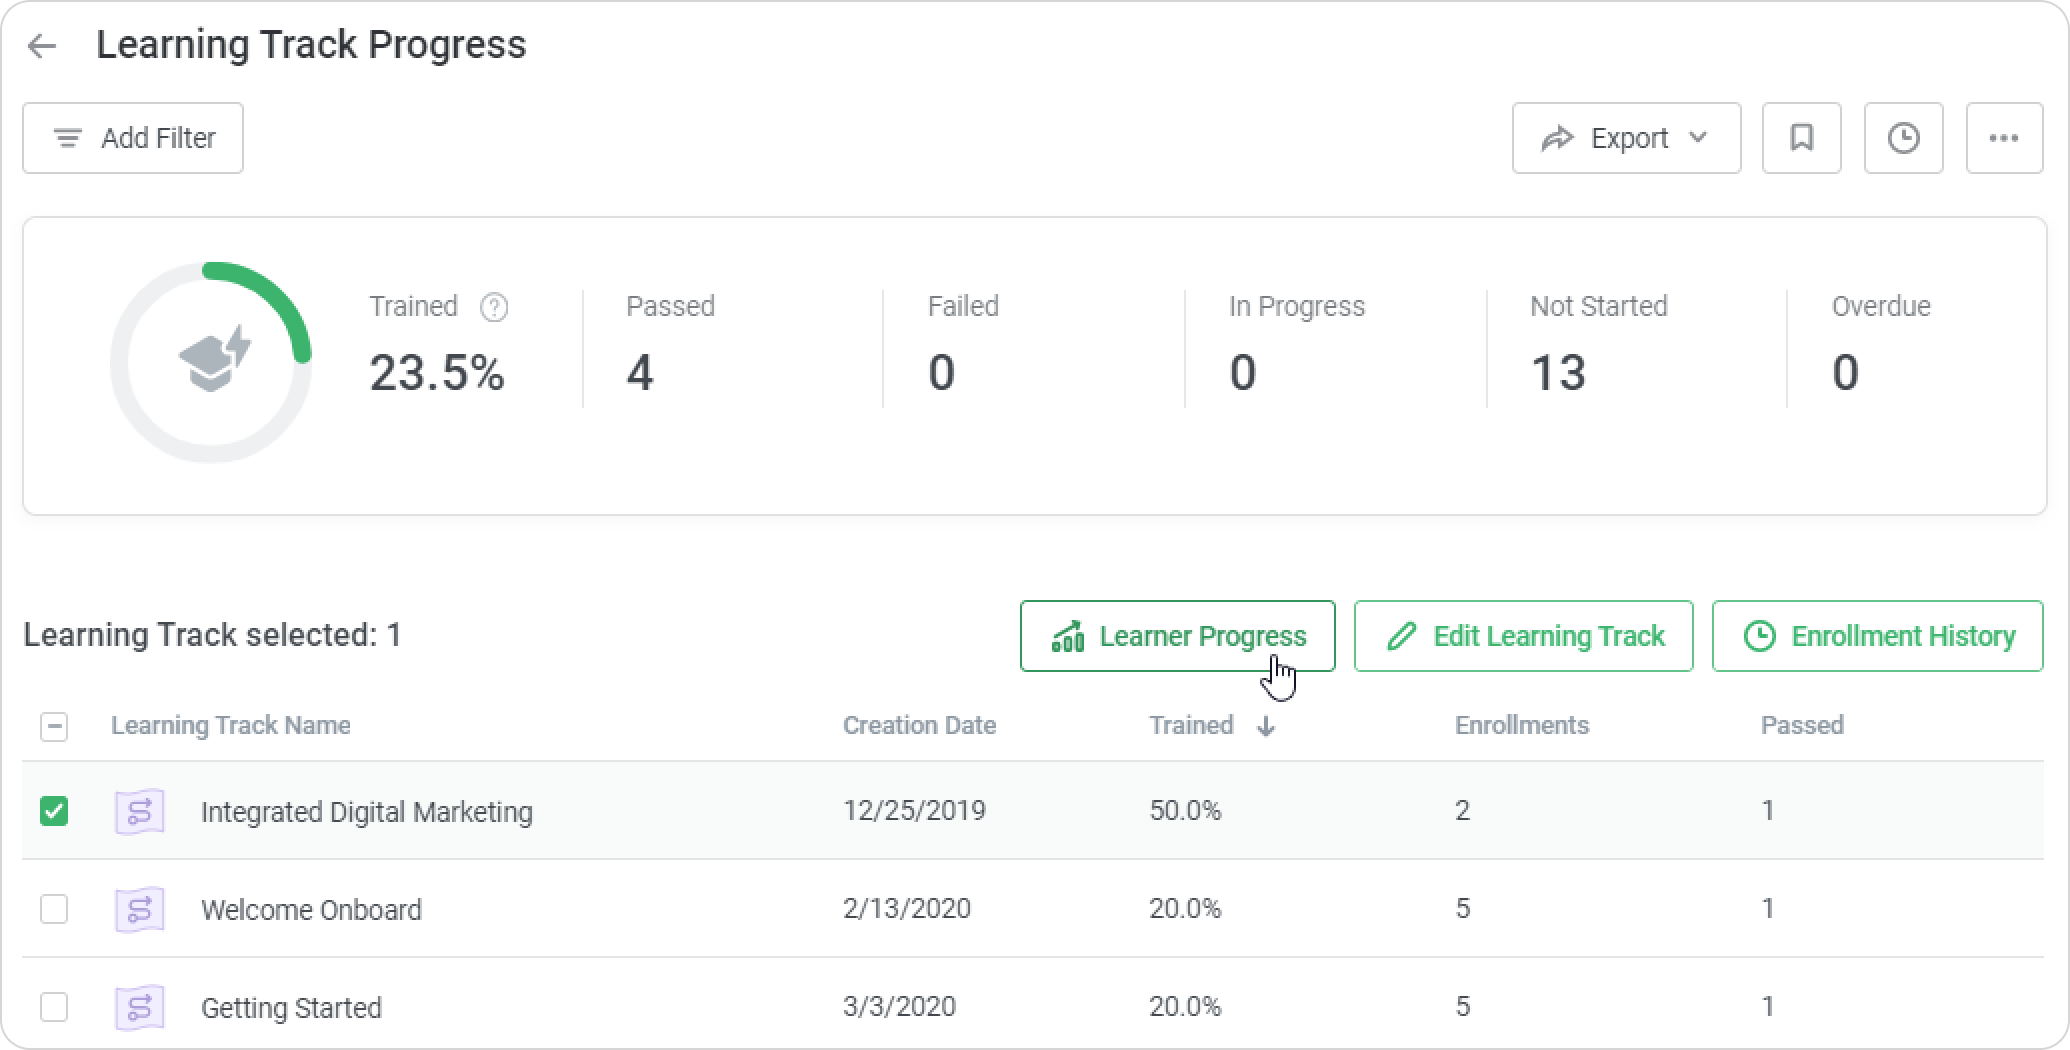This screenshot has width=2070, height=1050.
Task: Open the three-dots more options menu
Action: 2004,138
